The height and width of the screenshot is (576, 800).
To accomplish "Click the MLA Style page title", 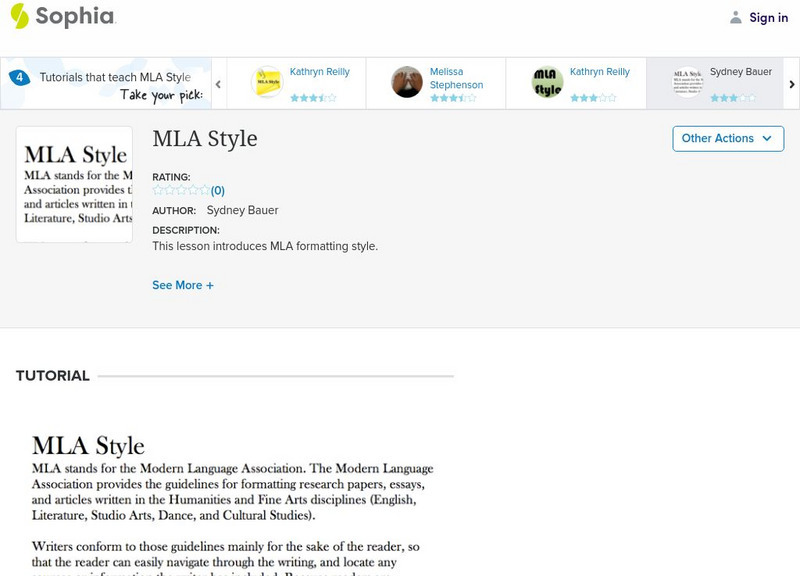I will point(205,139).
